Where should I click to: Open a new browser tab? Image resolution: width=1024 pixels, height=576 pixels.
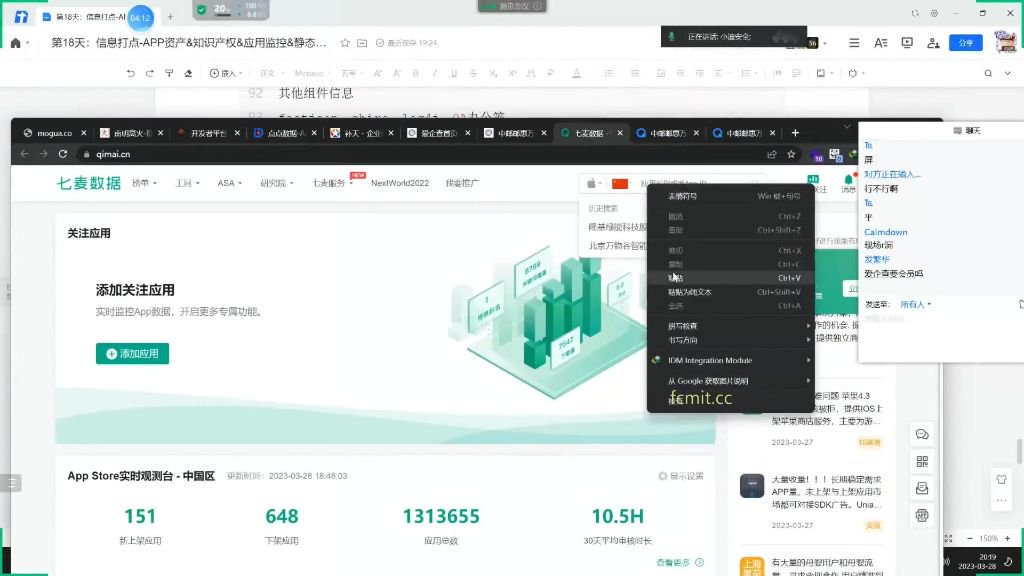click(795, 133)
